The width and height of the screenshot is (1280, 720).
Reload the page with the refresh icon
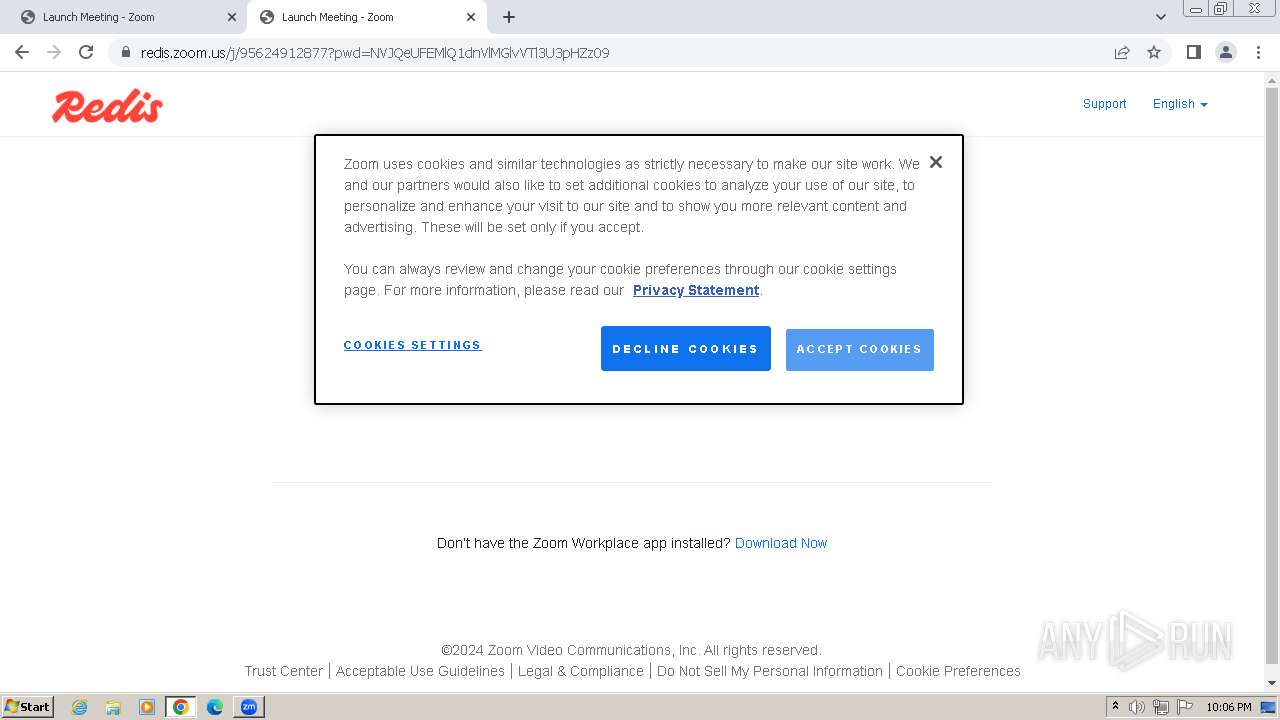tap(86, 52)
